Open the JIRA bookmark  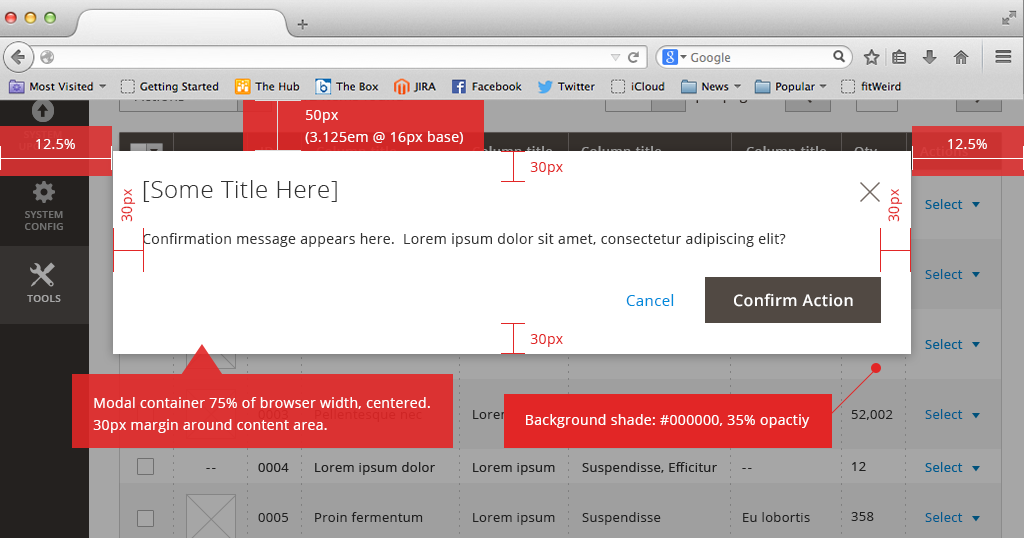pyautogui.click(x=415, y=86)
